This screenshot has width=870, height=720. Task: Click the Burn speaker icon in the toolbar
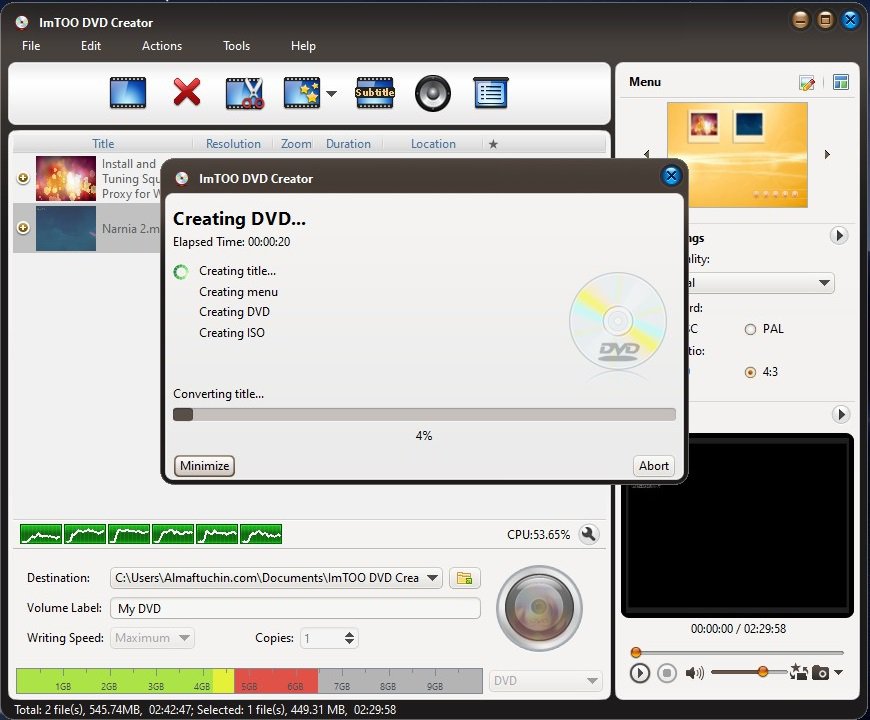tap(432, 93)
